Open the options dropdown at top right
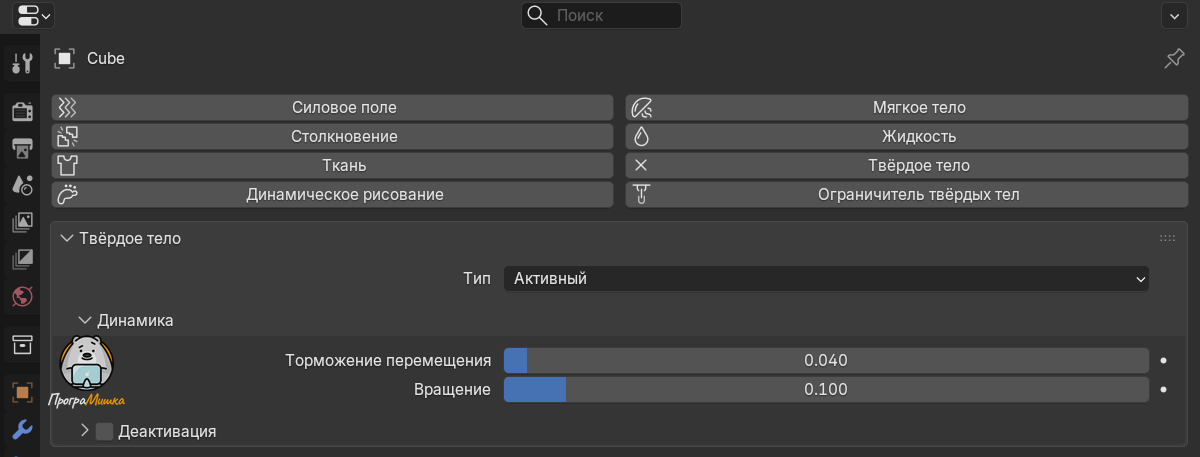 [x=1173, y=15]
